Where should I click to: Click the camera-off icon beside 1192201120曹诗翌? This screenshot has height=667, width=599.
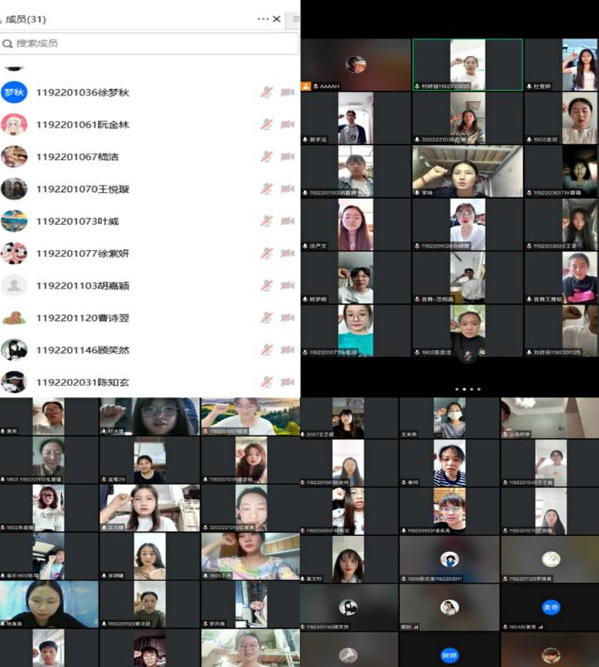tap(288, 317)
